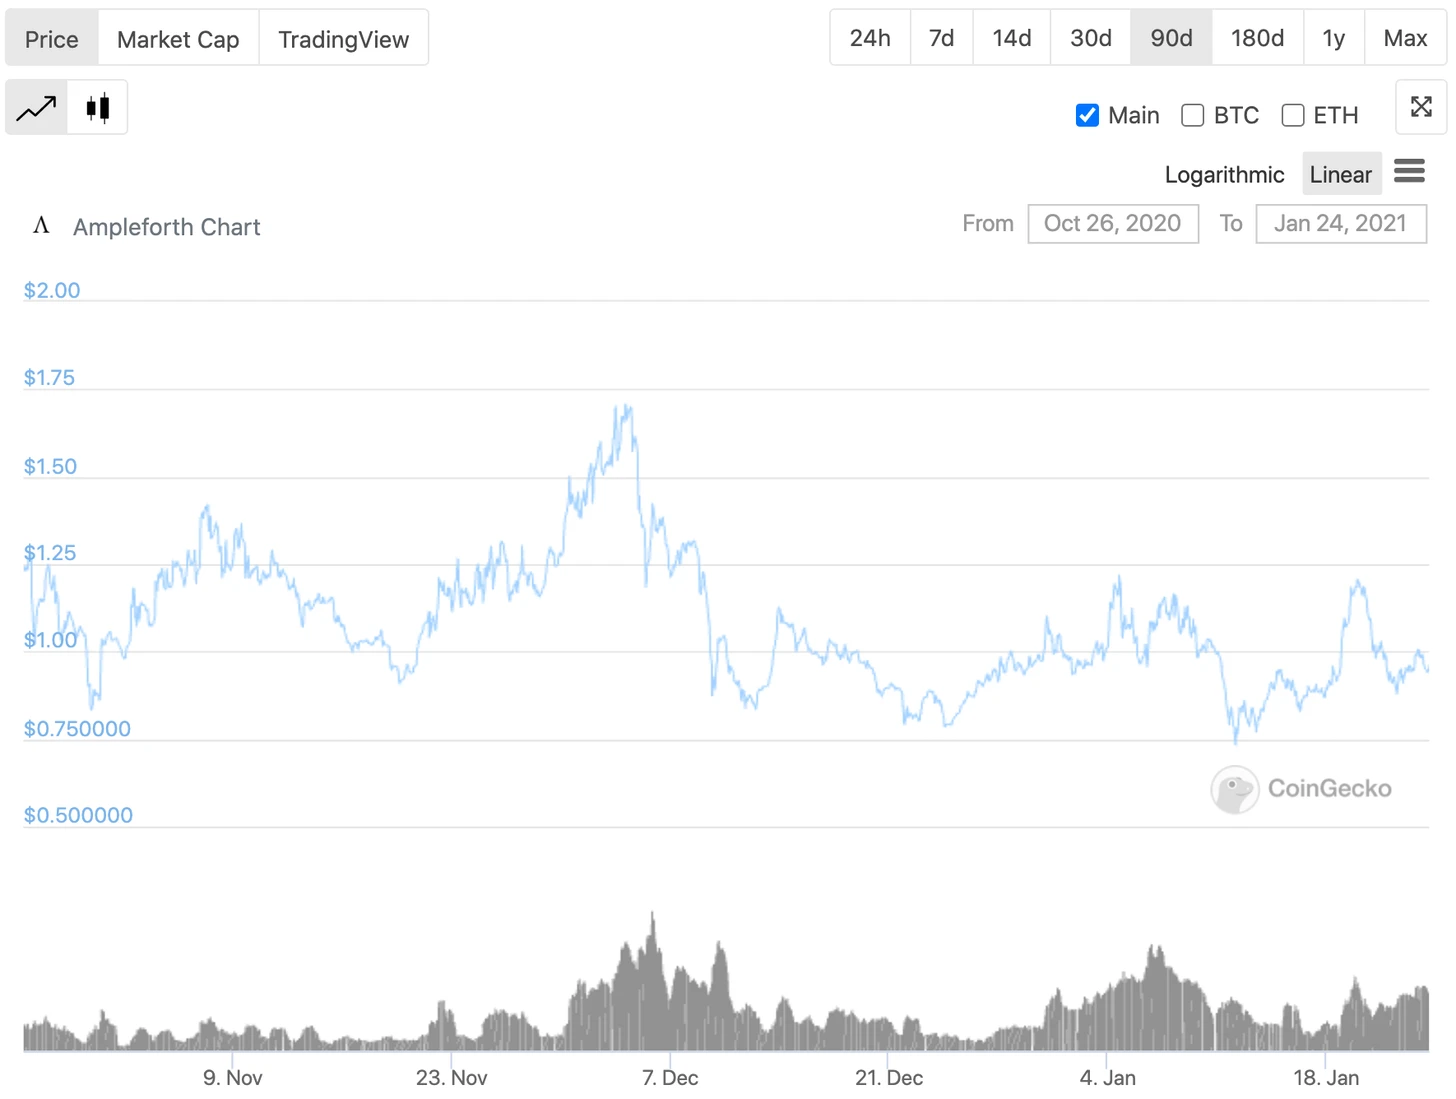Enable the BTC comparison checkbox
1456x1099 pixels.
tap(1192, 116)
